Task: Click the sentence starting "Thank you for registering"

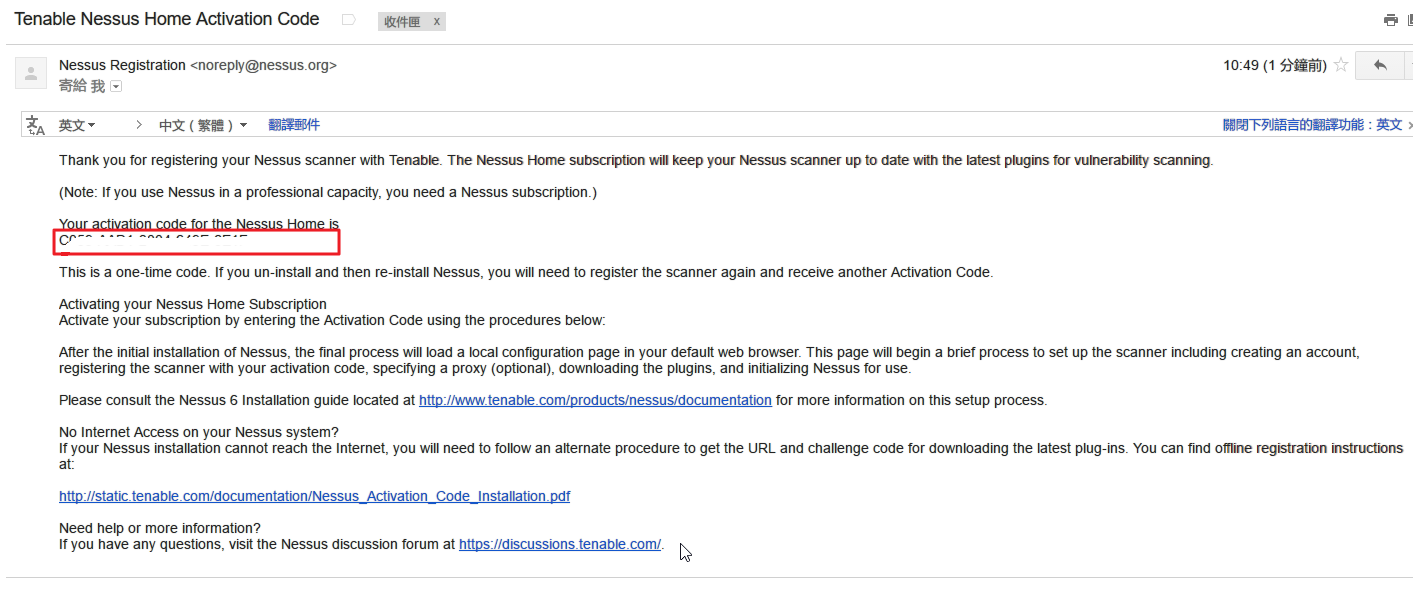Action: [x=636, y=160]
